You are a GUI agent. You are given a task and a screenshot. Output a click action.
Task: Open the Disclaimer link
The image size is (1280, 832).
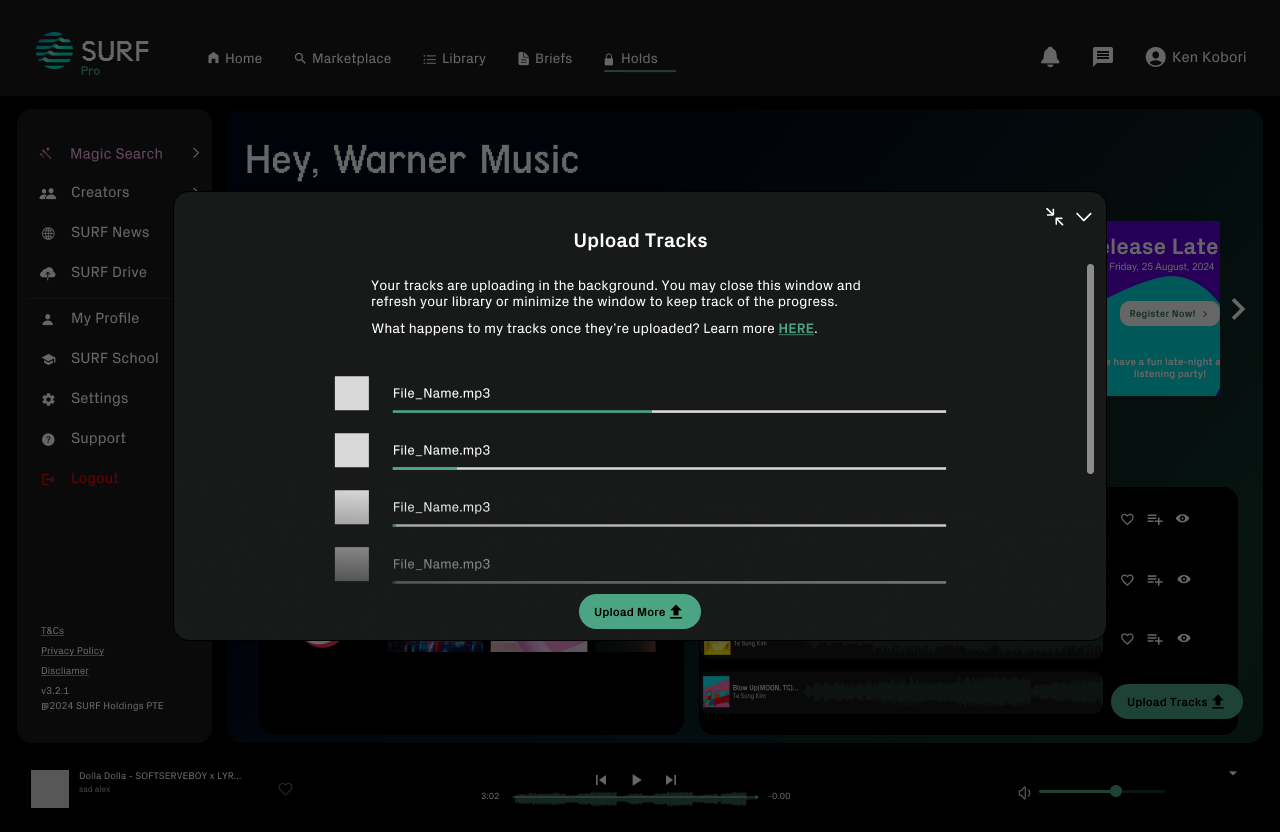point(65,671)
